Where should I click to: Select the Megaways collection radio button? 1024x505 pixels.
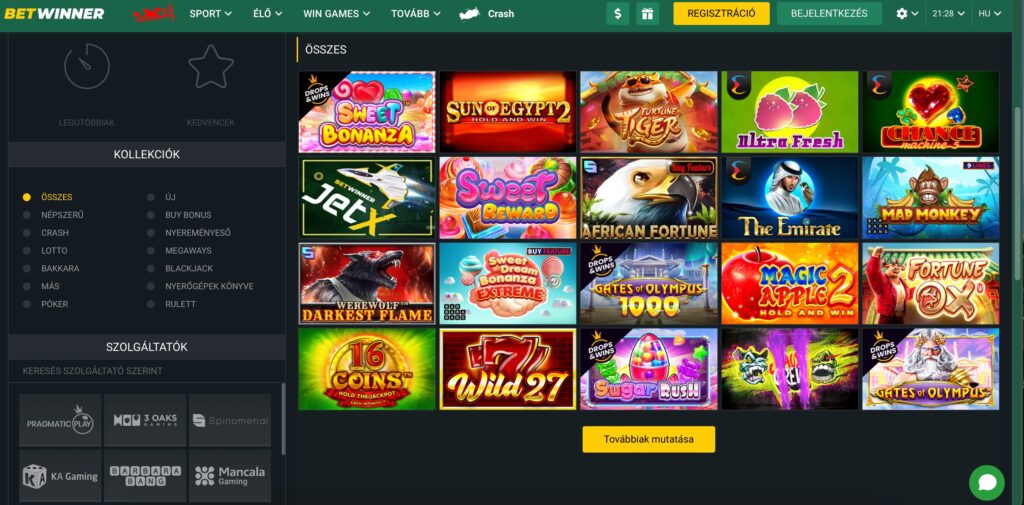pos(151,250)
